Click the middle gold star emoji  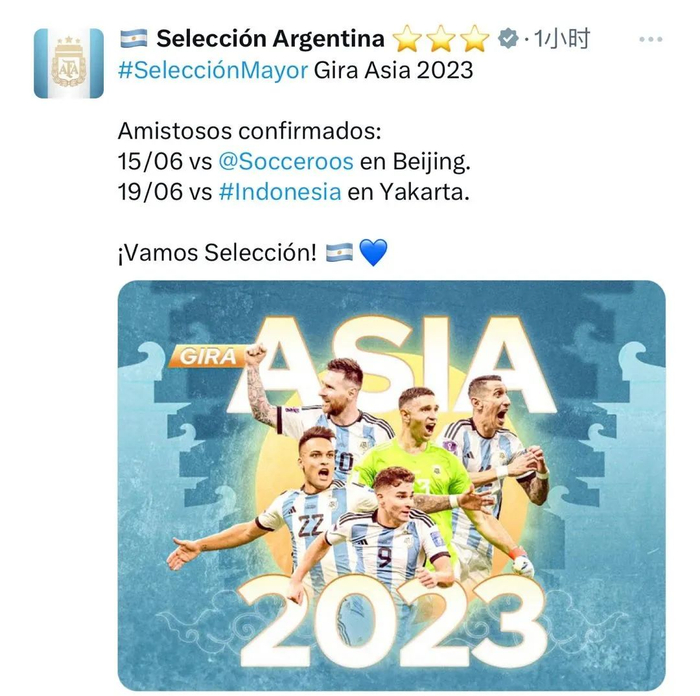point(441,38)
